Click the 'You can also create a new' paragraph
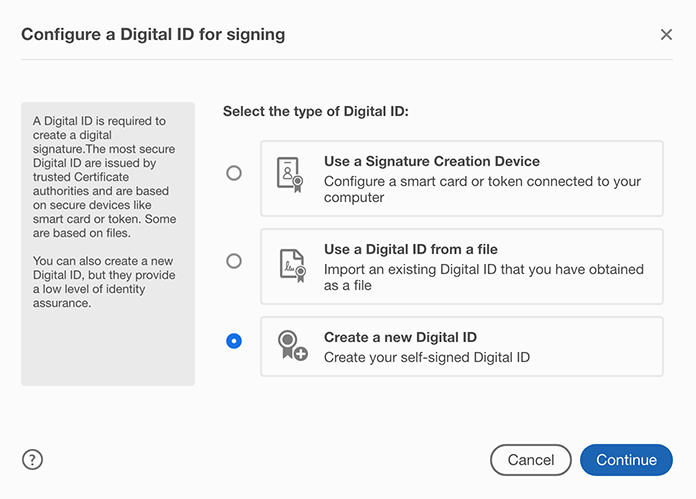This screenshot has height=499, width=696. pos(104,282)
